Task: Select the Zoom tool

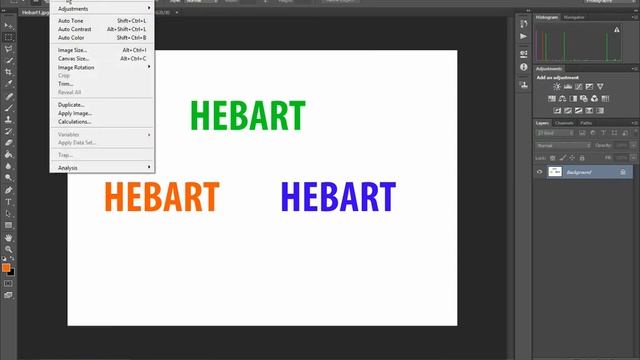Action: click(8, 249)
